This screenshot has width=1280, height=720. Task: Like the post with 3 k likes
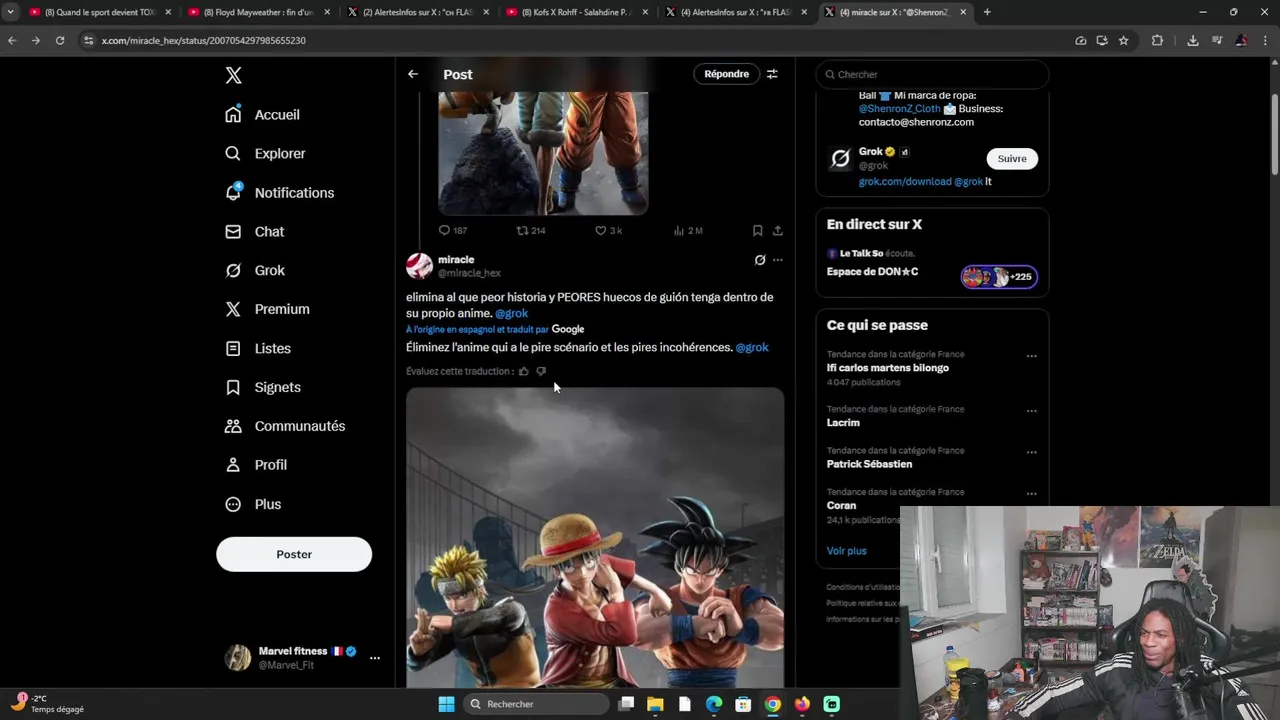[x=600, y=231]
